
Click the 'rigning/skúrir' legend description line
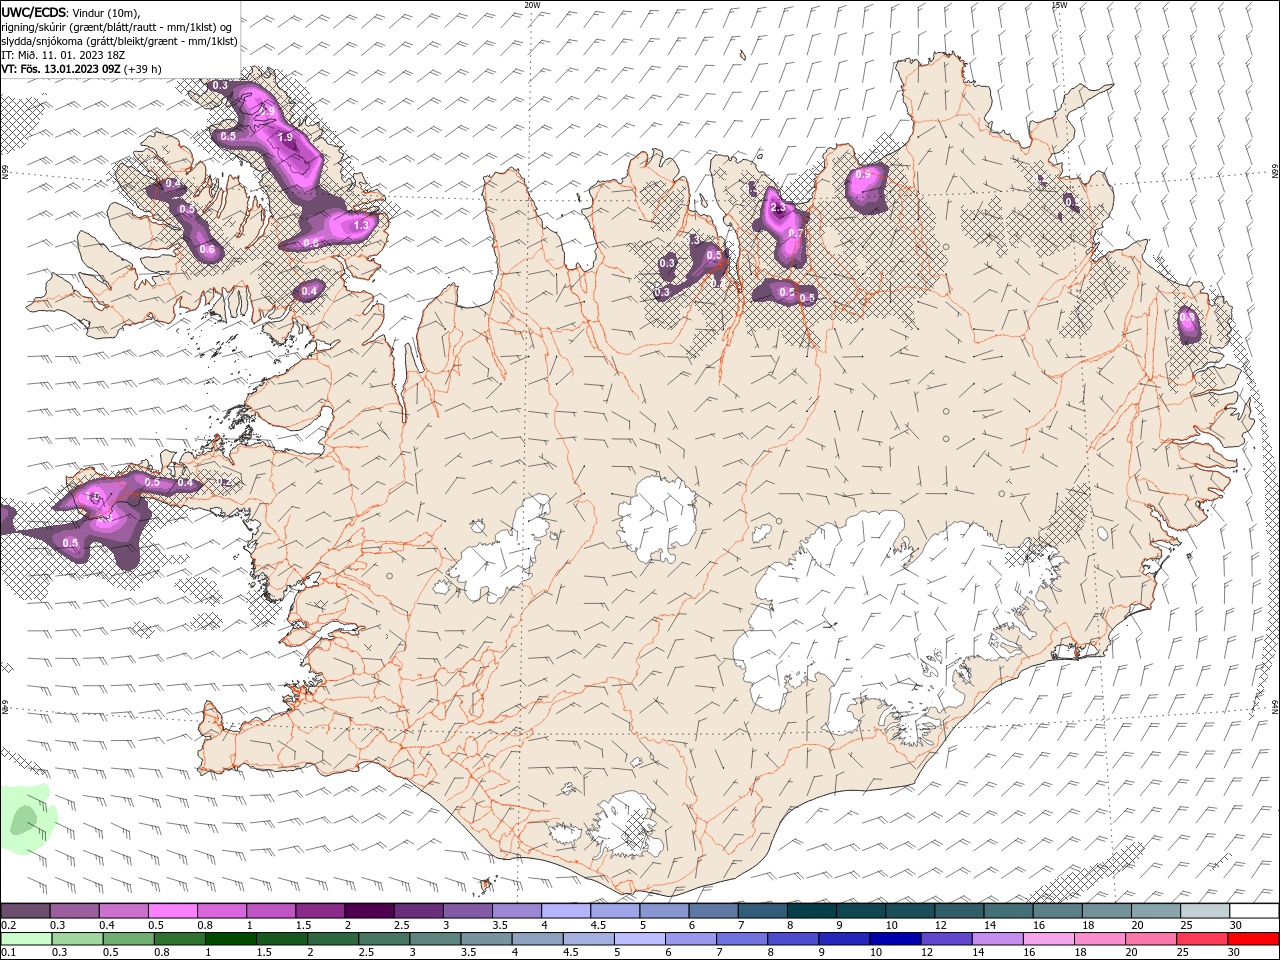click(116, 27)
